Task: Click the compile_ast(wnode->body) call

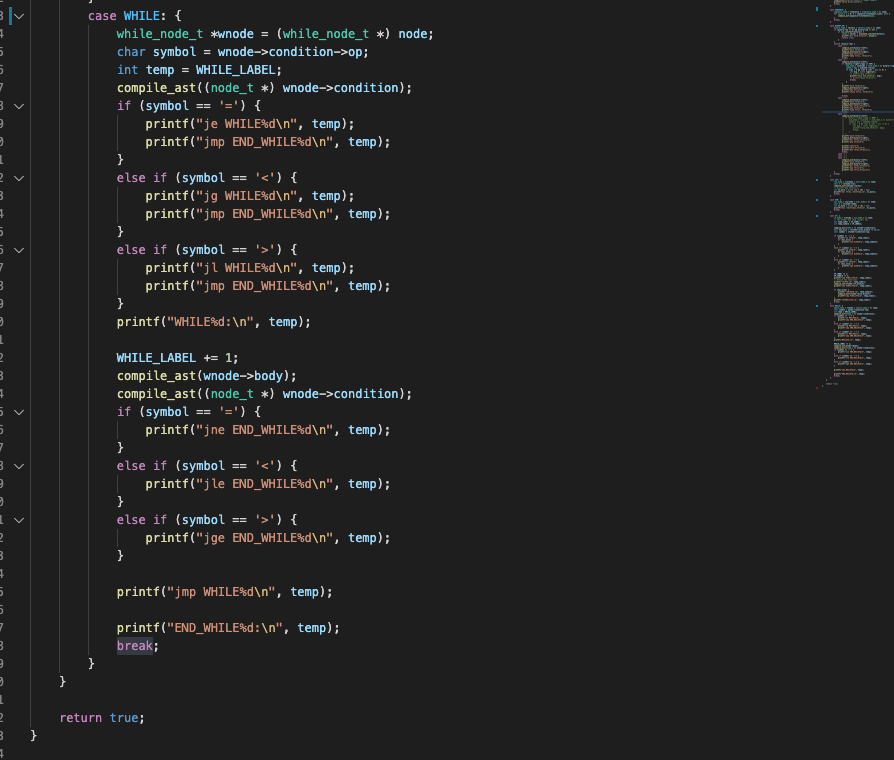Action: pos(206,376)
